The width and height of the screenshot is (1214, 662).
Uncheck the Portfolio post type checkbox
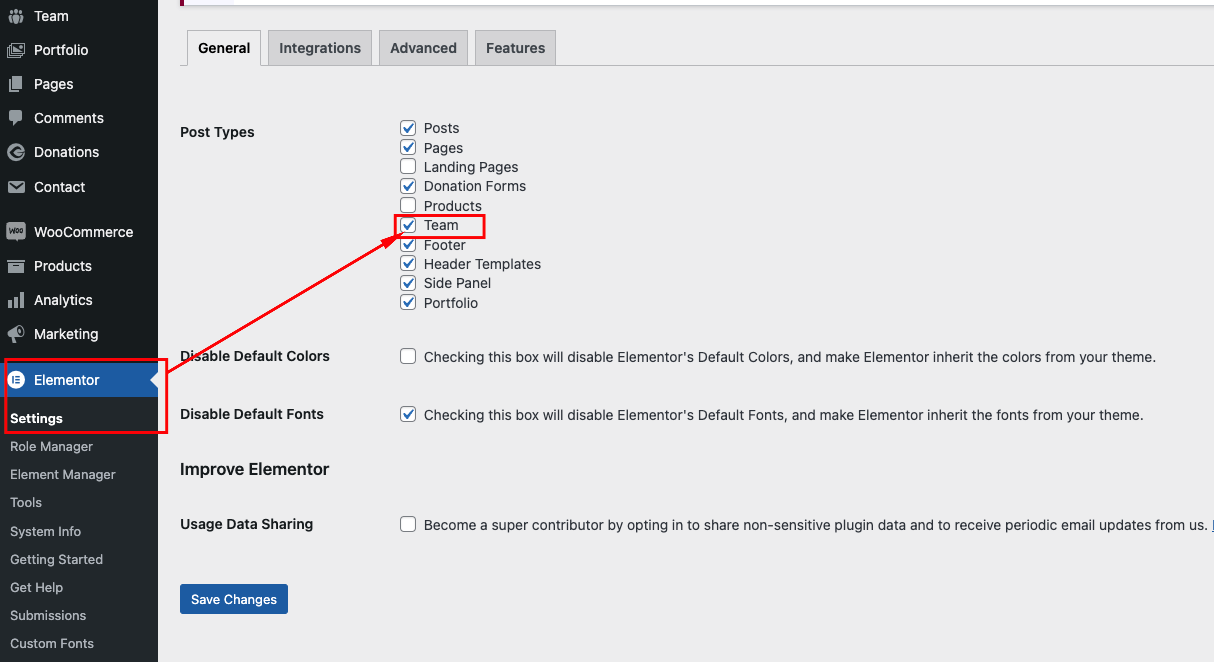(408, 303)
